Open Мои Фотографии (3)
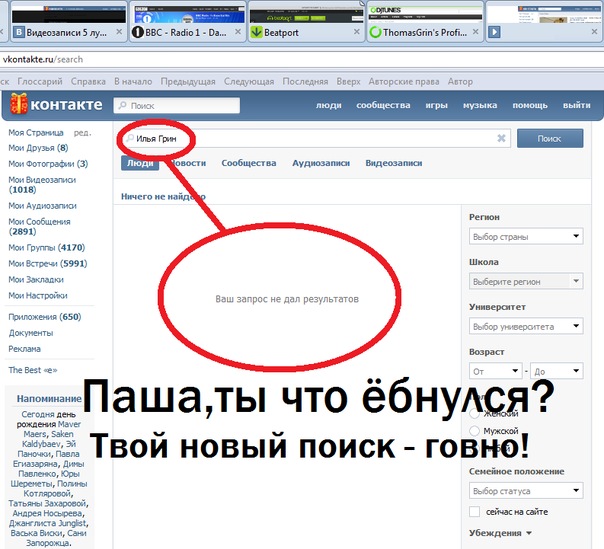Viewport: 604px width, 549px height. pyautogui.click(x=48, y=164)
